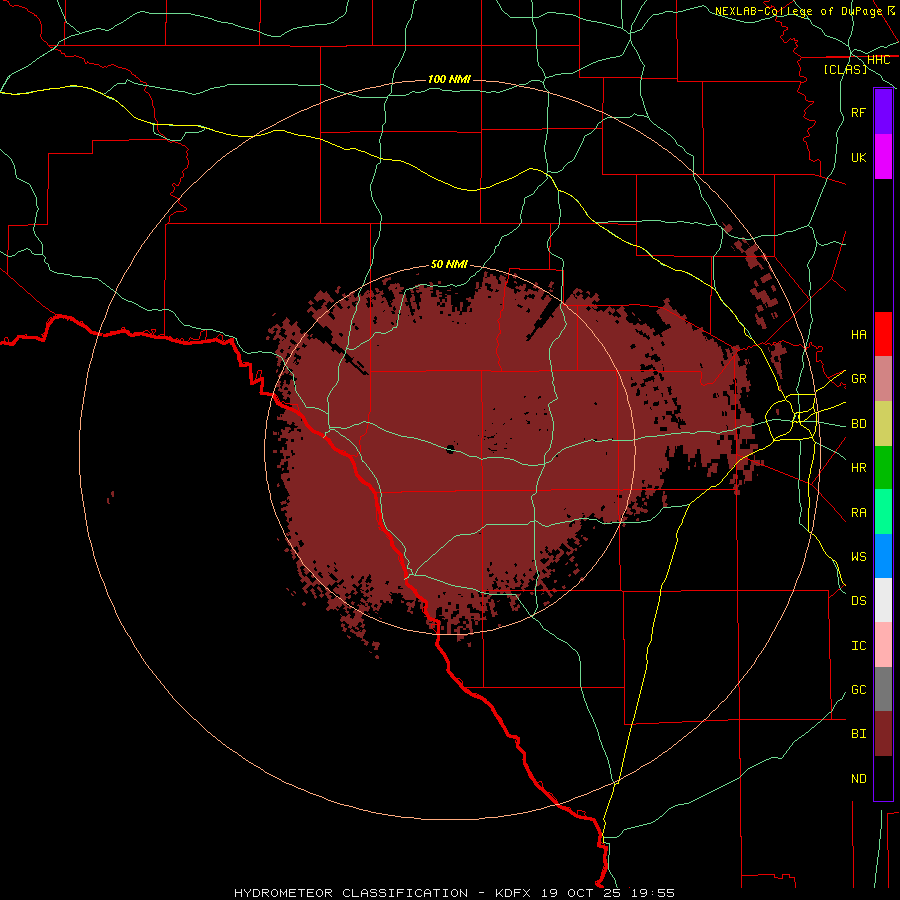The height and width of the screenshot is (900, 900).
Task: Click the "19 OCT 25" date text
Action: (581, 893)
